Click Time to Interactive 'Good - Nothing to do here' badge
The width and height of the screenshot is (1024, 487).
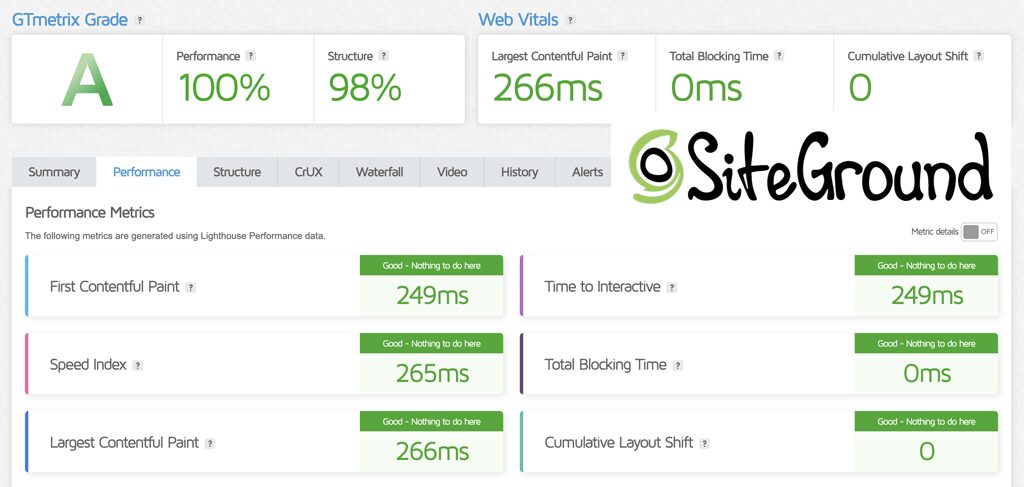click(926, 266)
